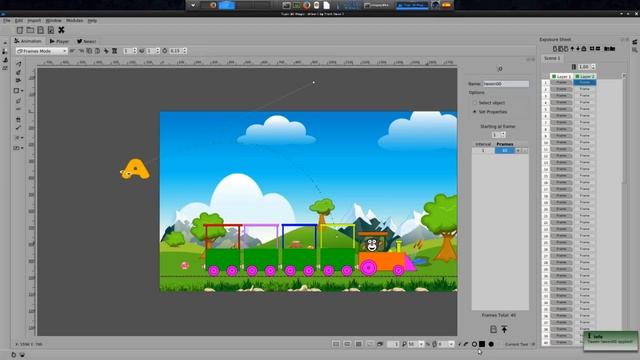Select the Rectangle shape tool
The width and height of the screenshot is (640, 360).
tap(16, 91)
